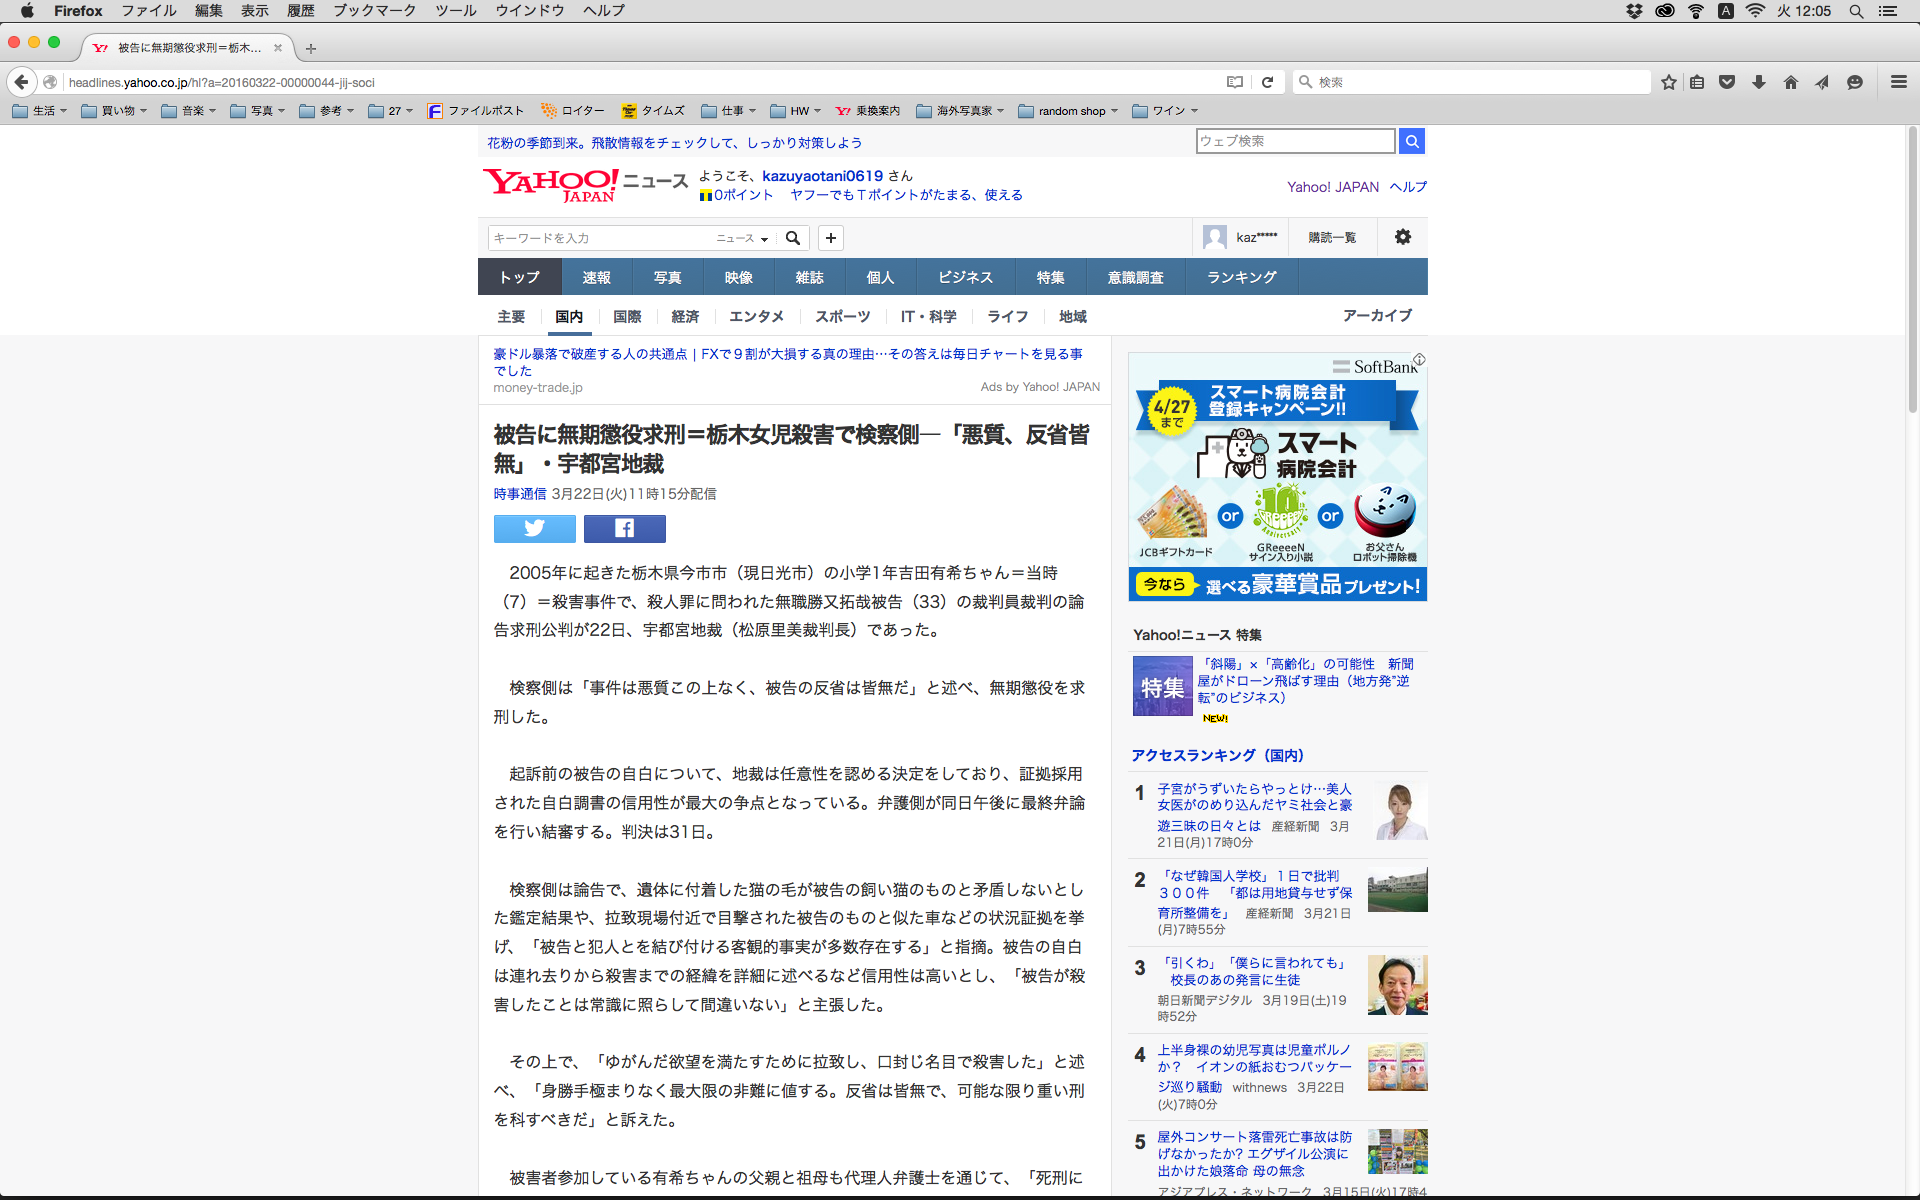Switch to the ランキング news tab
The image size is (1920, 1200).
[x=1241, y=277]
